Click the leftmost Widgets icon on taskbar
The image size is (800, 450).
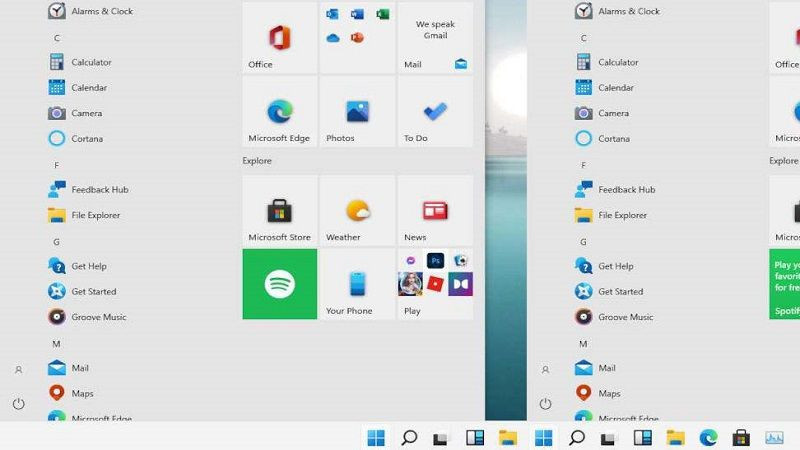475,438
